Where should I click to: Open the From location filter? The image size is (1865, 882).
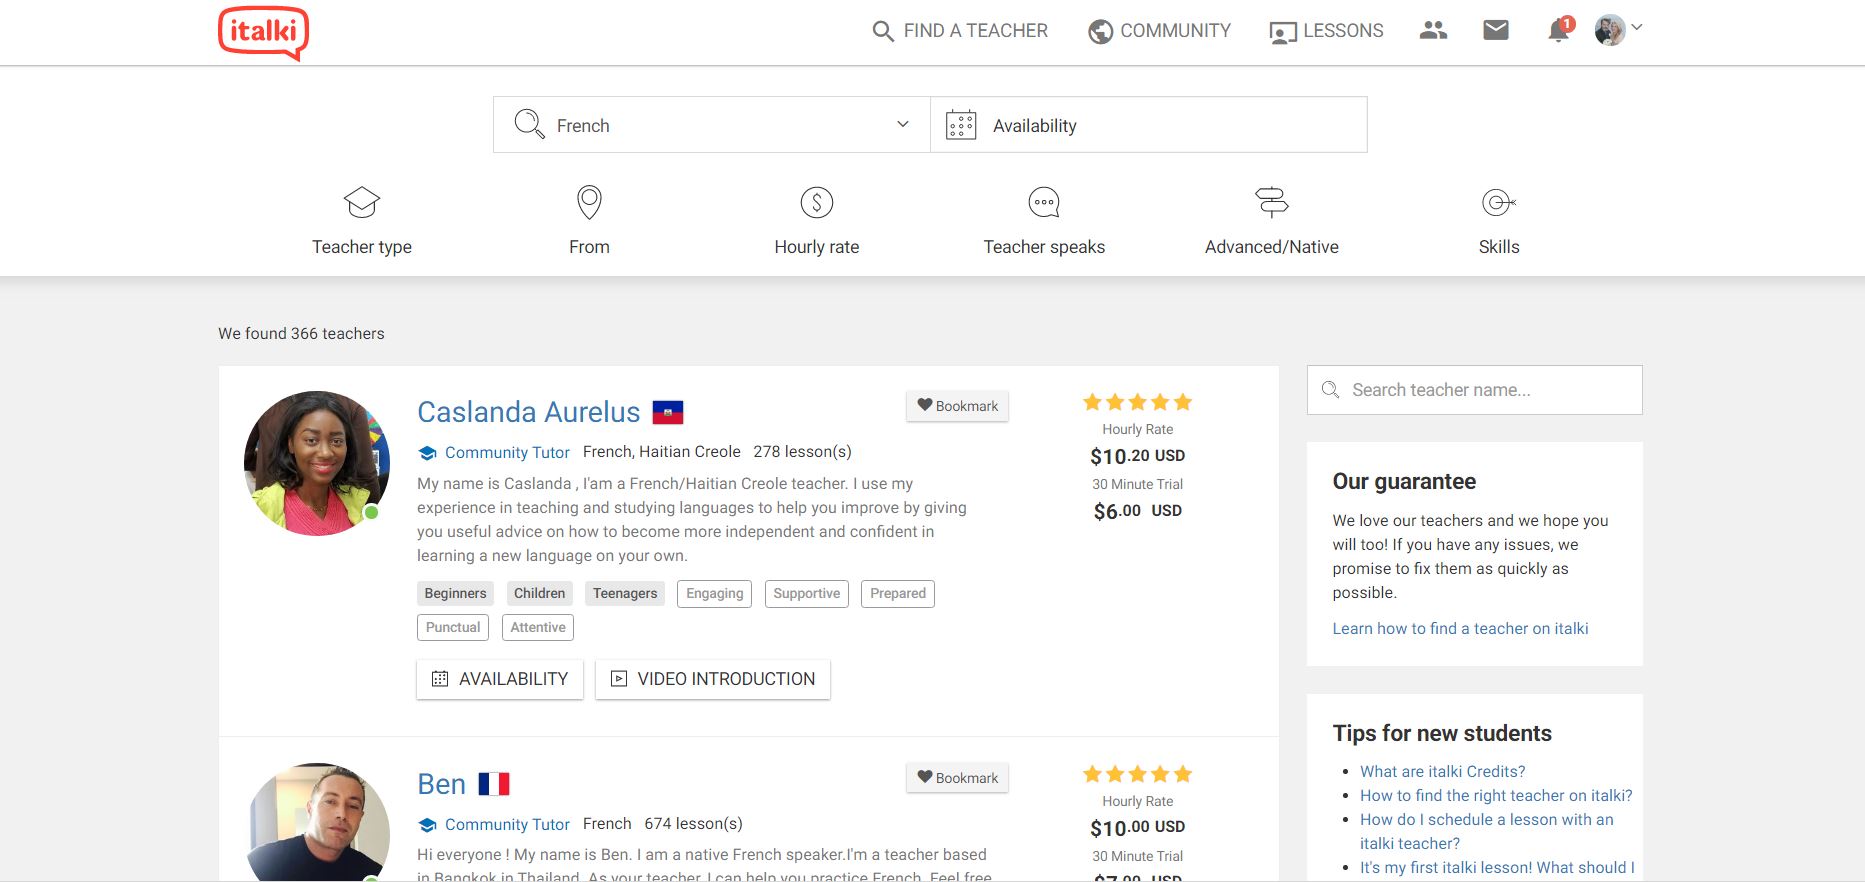pyautogui.click(x=589, y=221)
